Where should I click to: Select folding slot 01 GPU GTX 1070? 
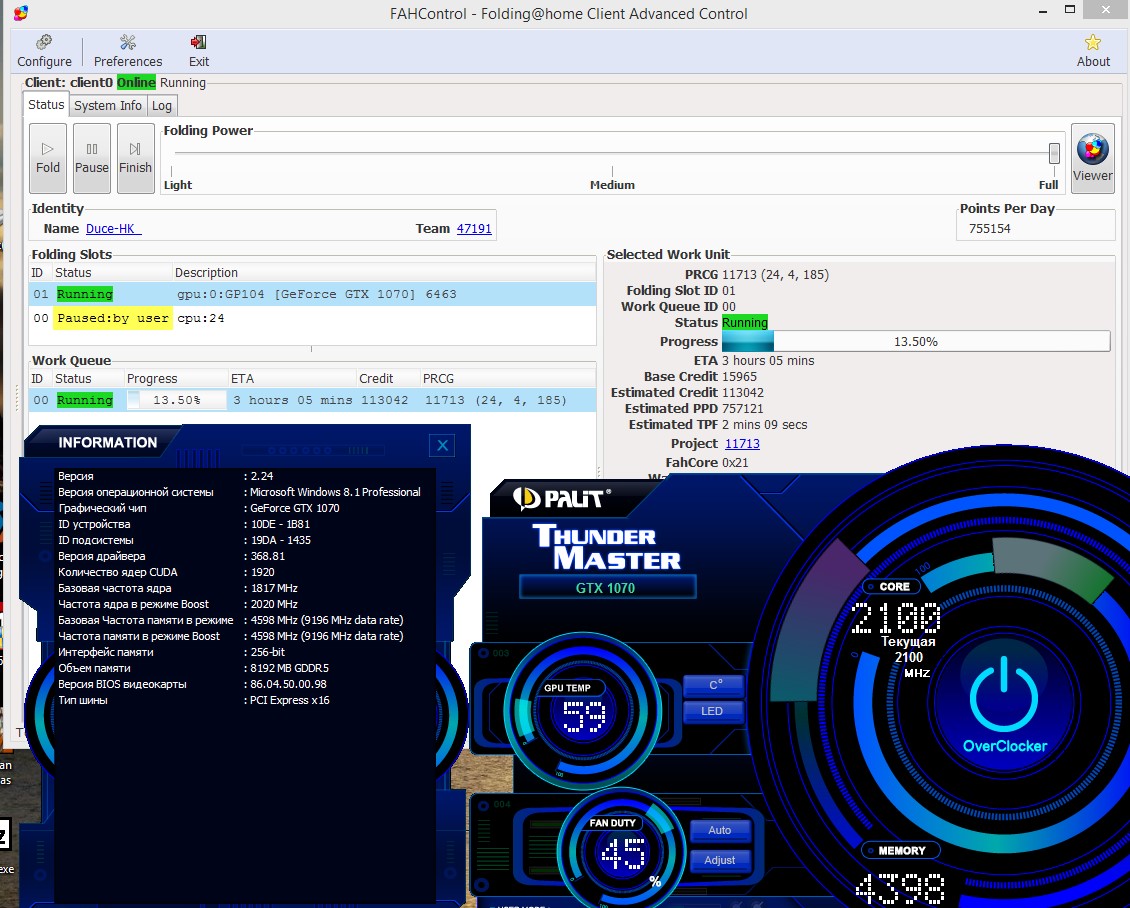tap(312, 294)
